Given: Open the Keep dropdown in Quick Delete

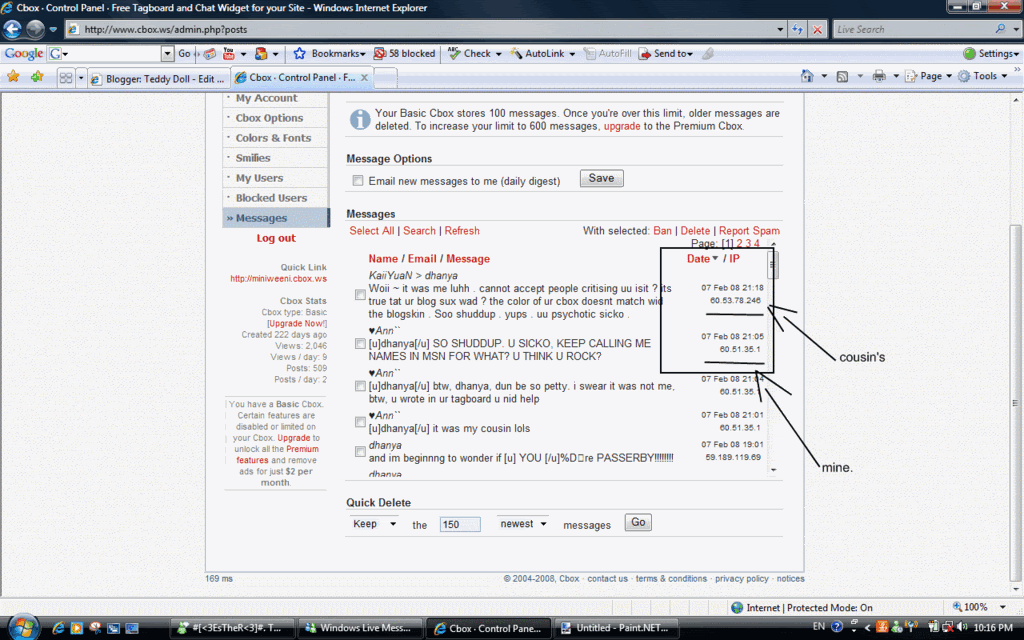Looking at the screenshot, I should tap(374, 524).
